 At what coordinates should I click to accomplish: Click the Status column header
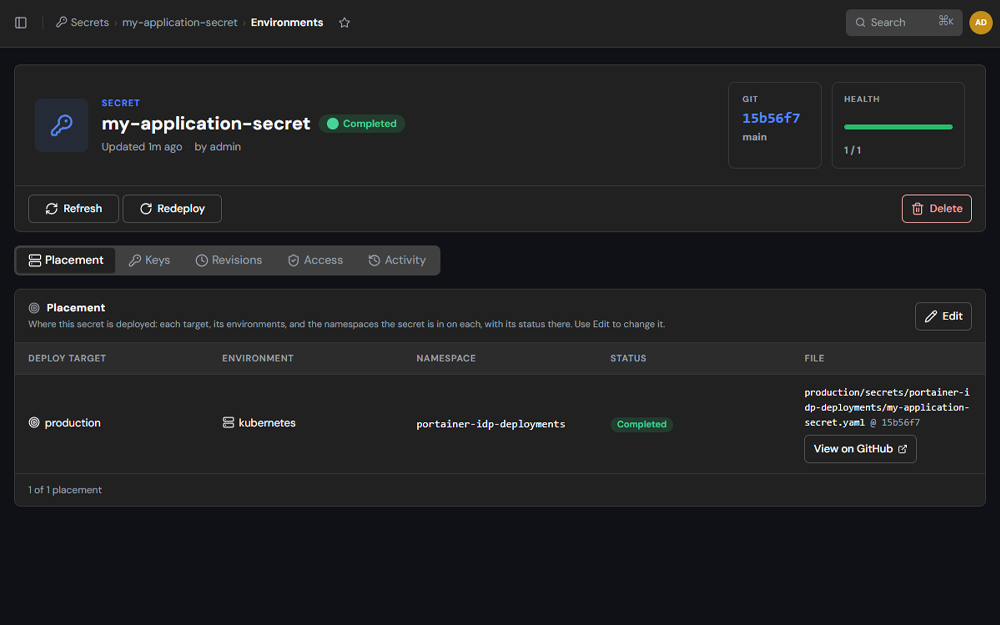tap(628, 358)
